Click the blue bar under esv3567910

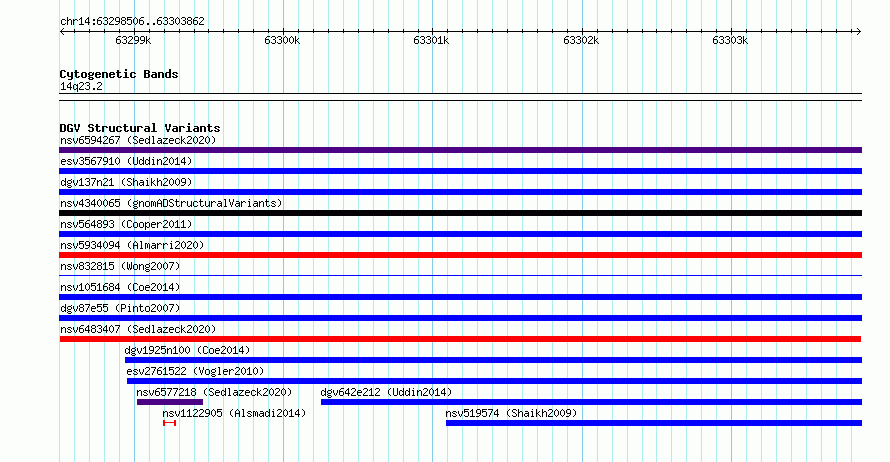coord(460,171)
